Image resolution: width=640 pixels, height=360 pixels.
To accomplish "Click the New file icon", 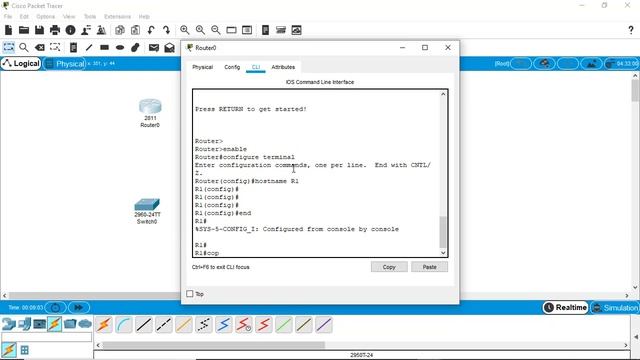I will pos(8,30).
